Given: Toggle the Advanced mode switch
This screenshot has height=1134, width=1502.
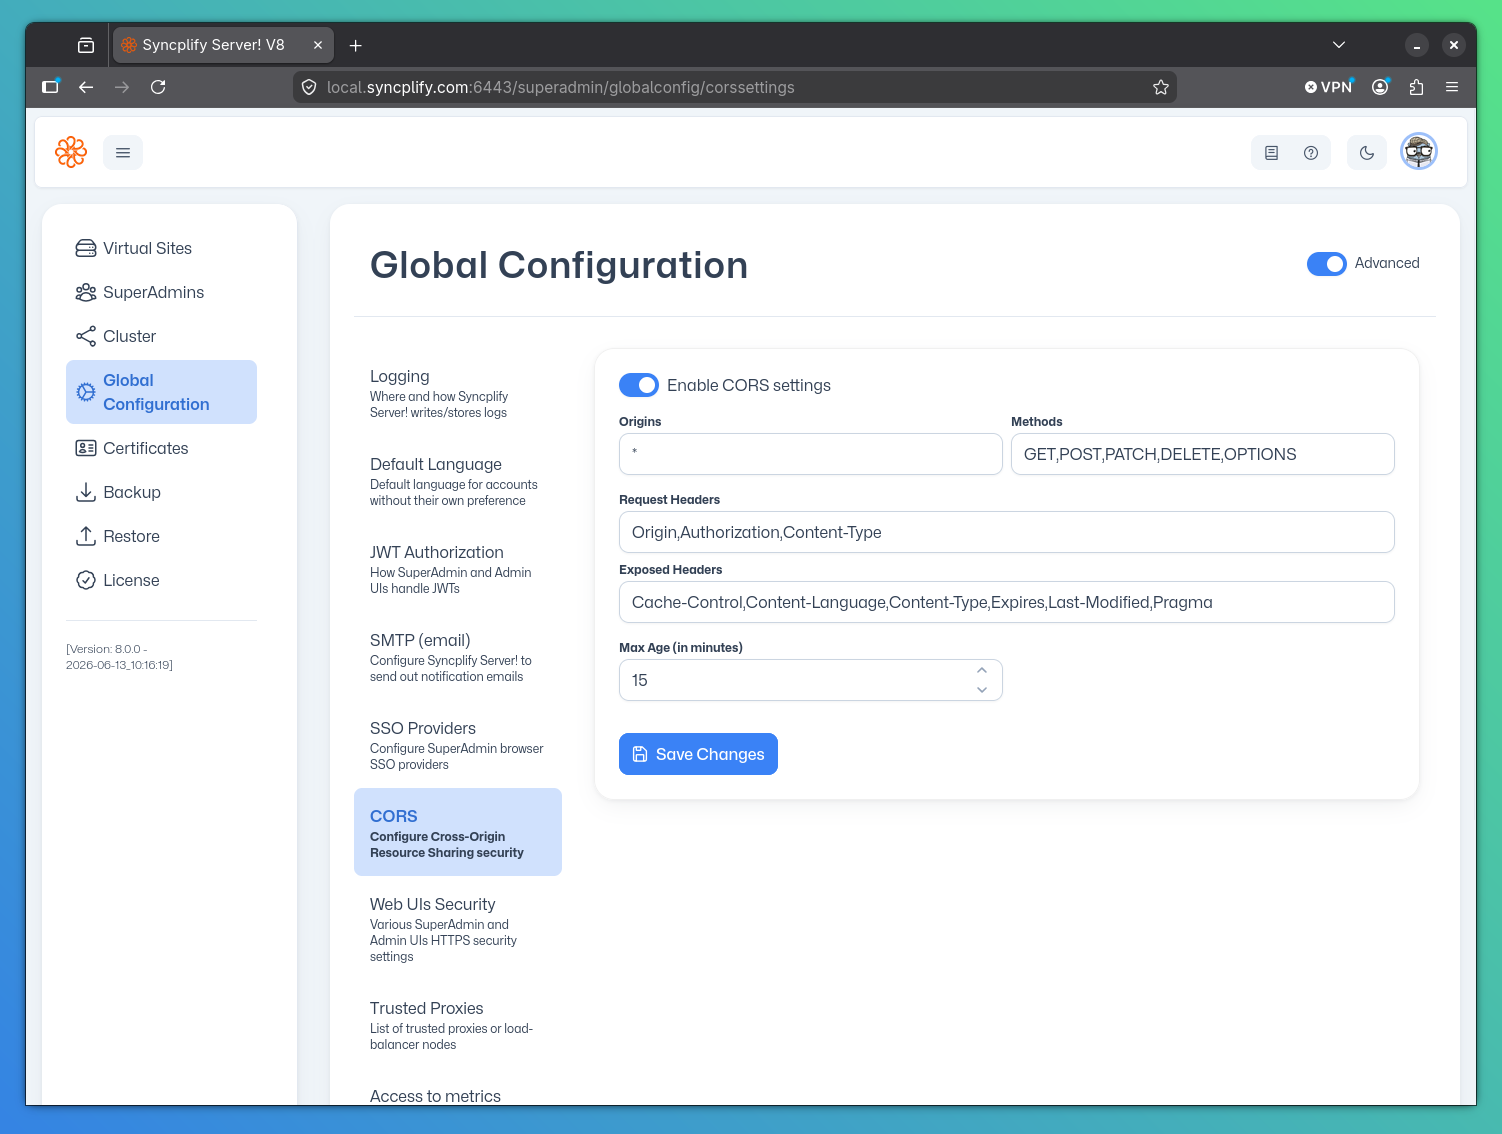Looking at the screenshot, I should tap(1327, 264).
